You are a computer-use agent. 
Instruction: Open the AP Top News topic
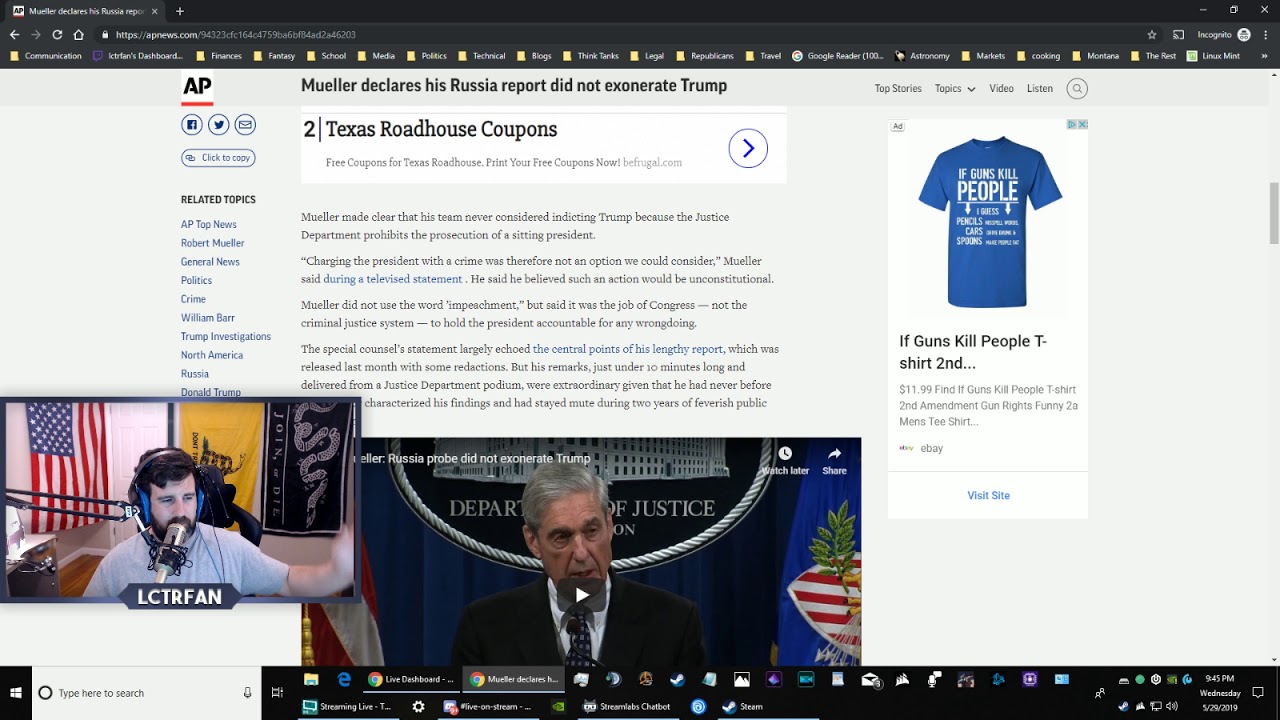pos(209,225)
